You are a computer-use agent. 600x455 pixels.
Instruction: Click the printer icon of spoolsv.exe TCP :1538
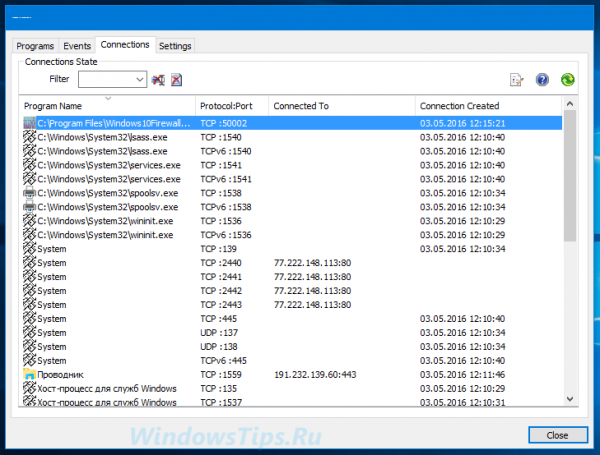tap(29, 192)
